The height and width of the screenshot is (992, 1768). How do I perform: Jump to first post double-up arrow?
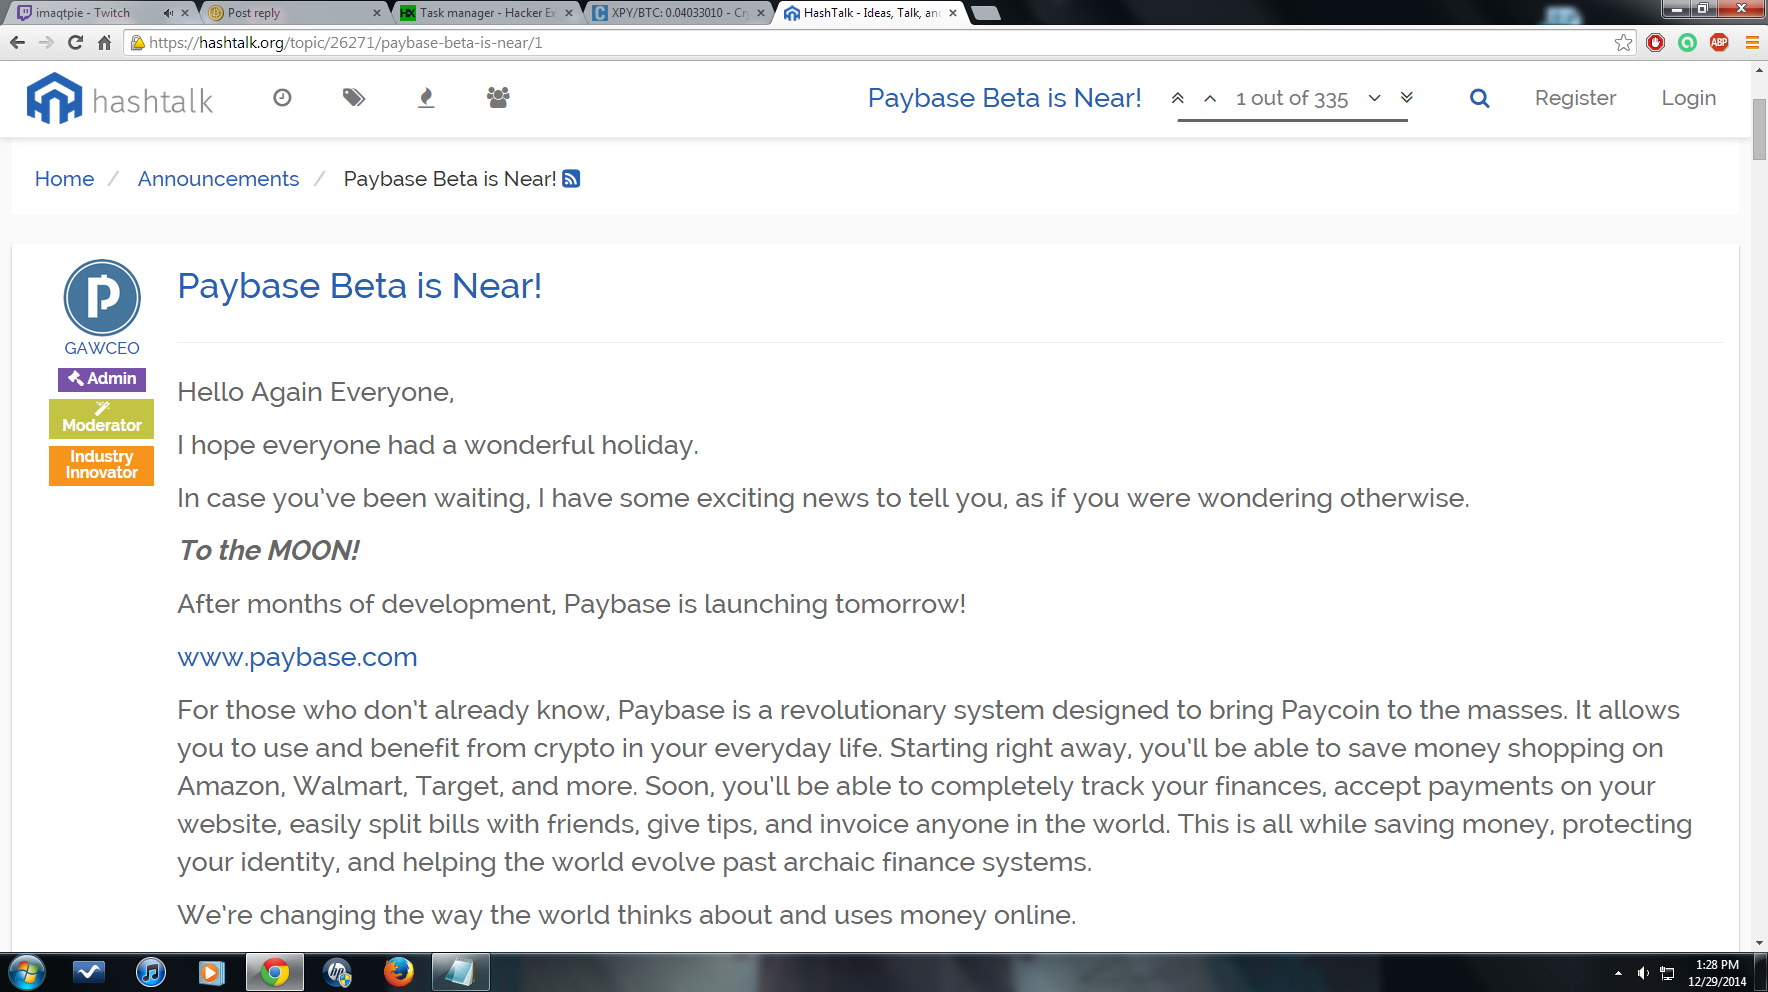tap(1178, 98)
